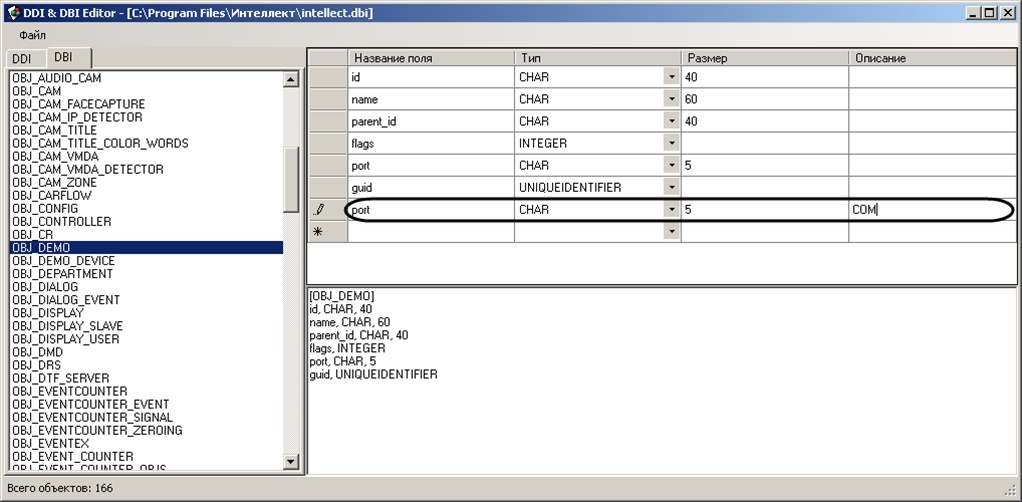Select OBJ_CAM_FACECAPTURE in the list
Screen dimensions: 1022x502
(x=79, y=104)
